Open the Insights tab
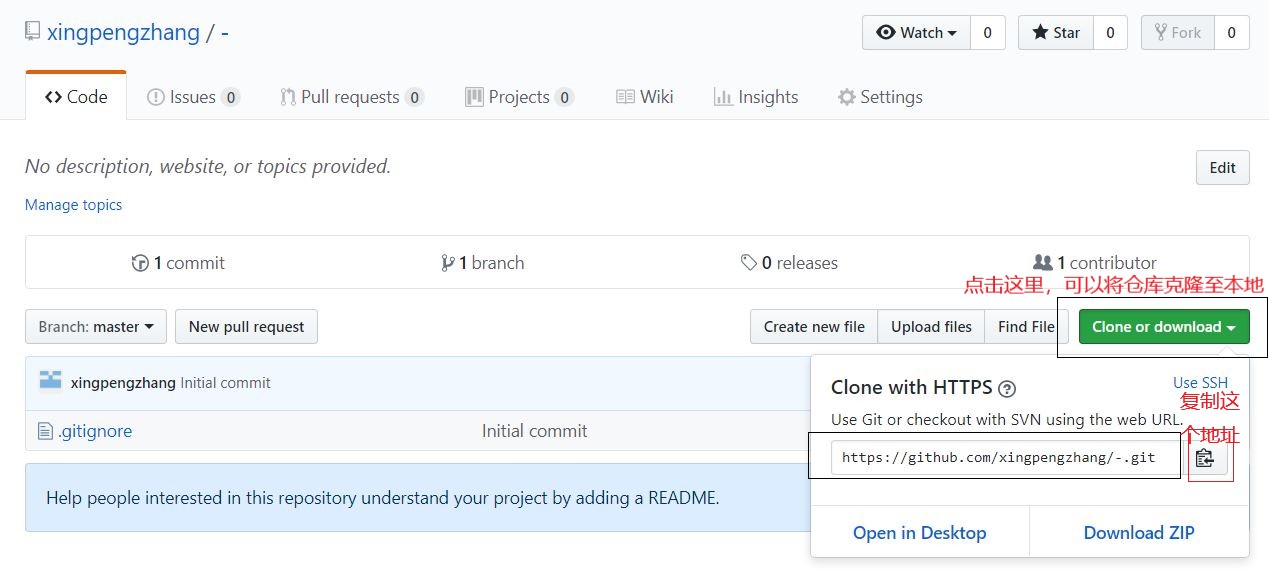Screen dimensions: 1269x575 [x=755, y=97]
